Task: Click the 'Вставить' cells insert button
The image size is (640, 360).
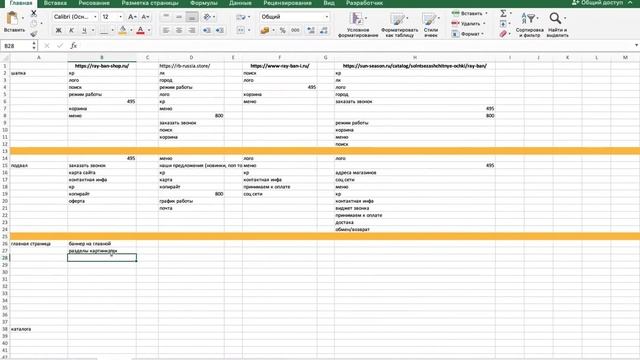Action: click(469, 13)
